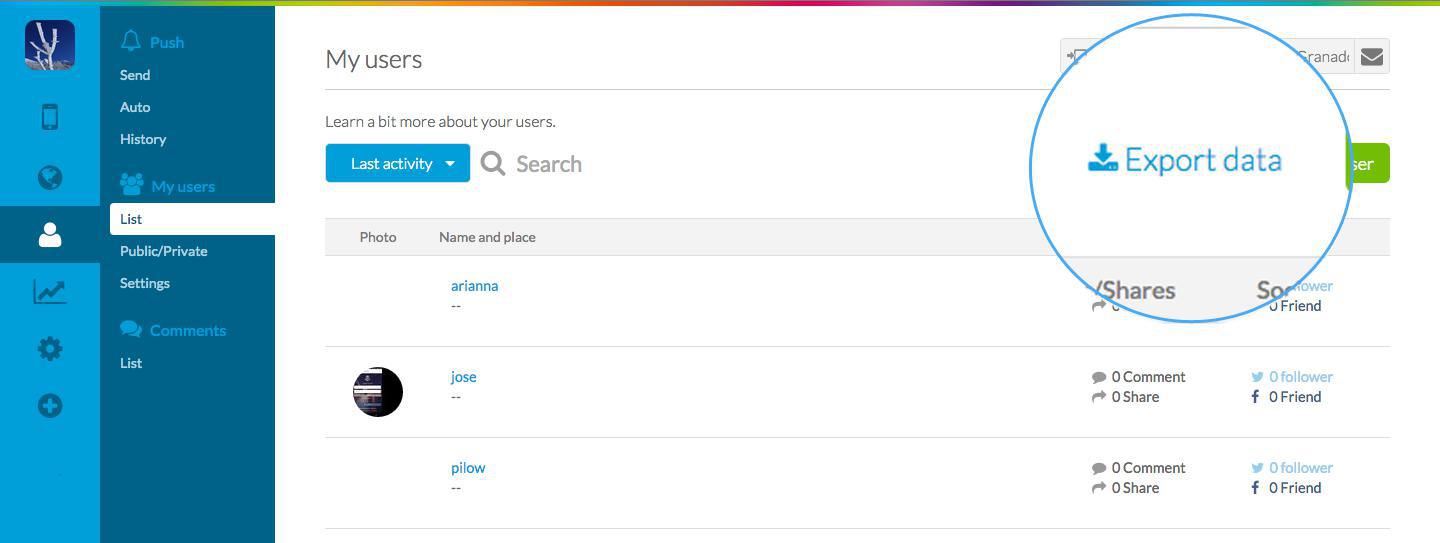Open the settings gear icon in sidebar

click(x=50, y=349)
